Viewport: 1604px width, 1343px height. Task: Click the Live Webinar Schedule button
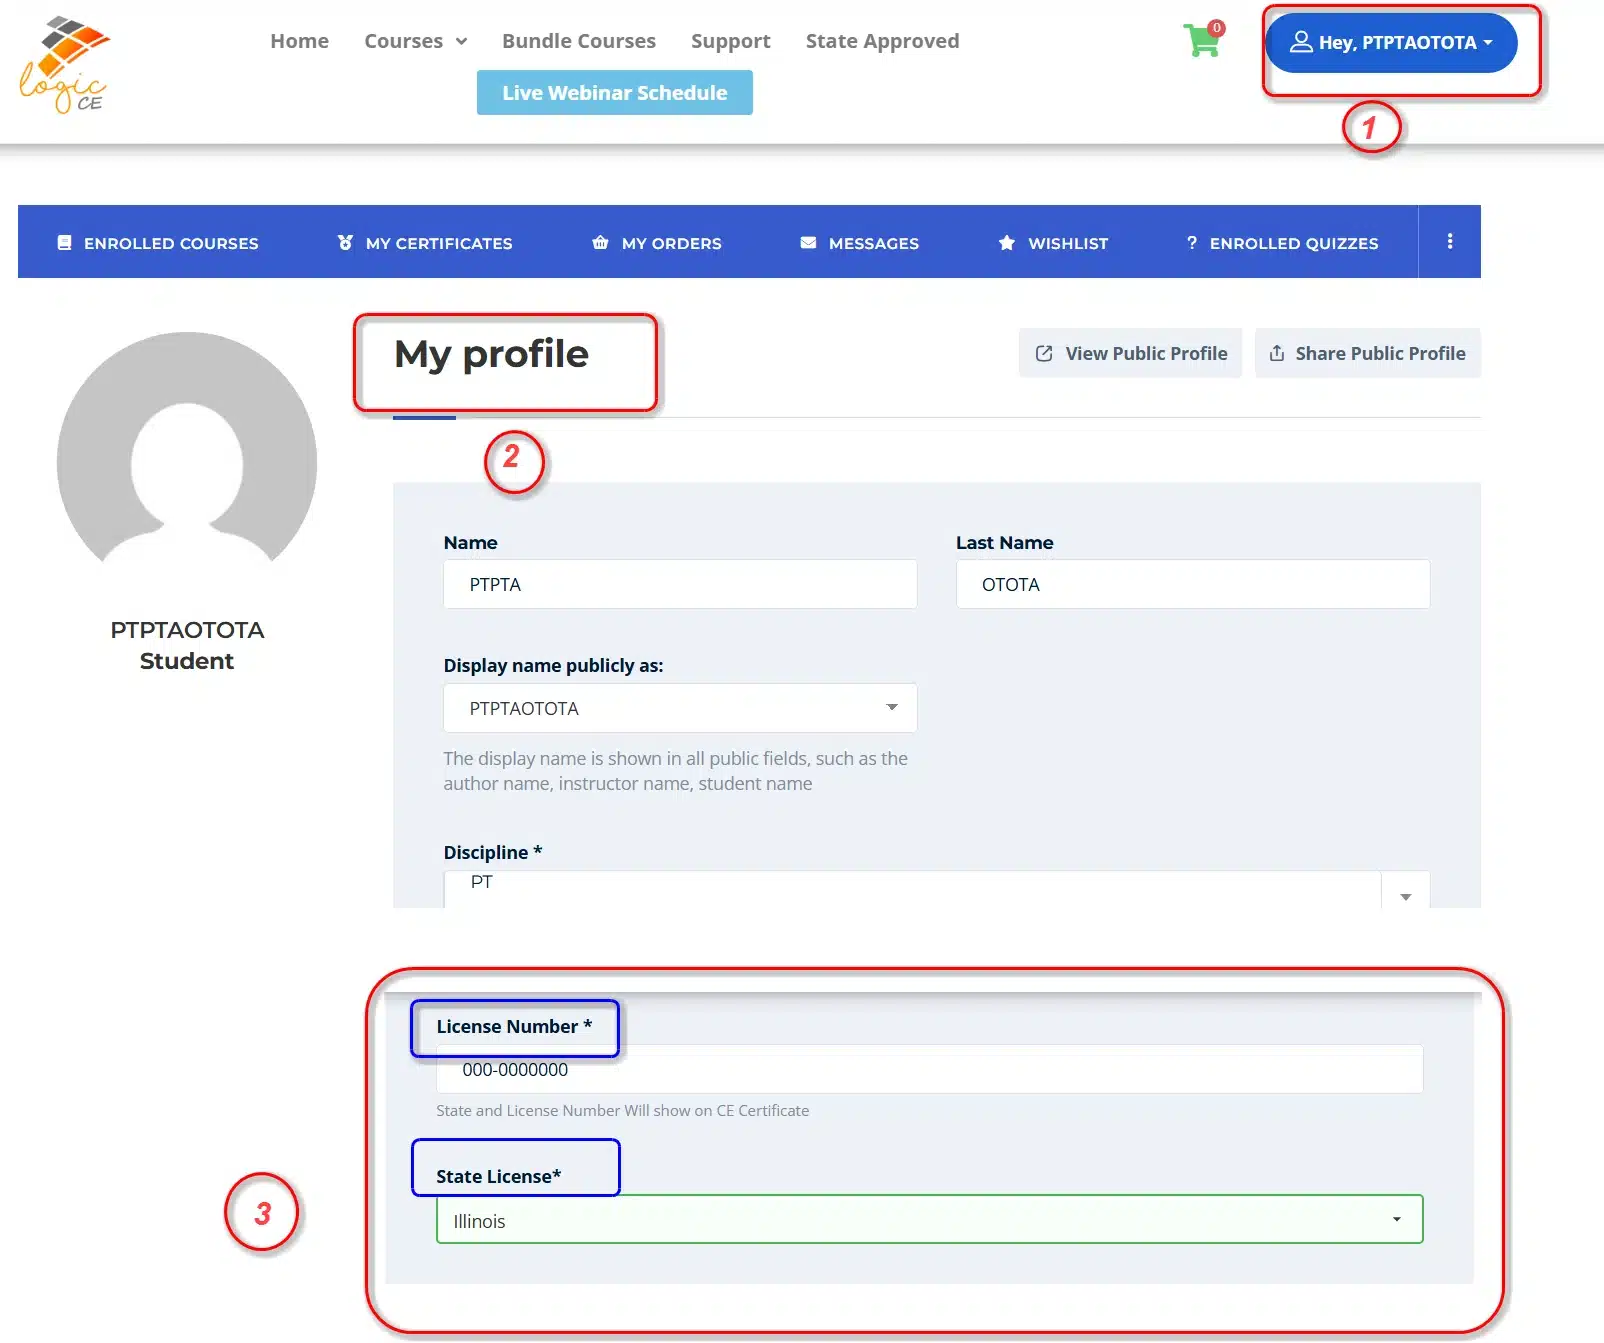[x=614, y=93]
